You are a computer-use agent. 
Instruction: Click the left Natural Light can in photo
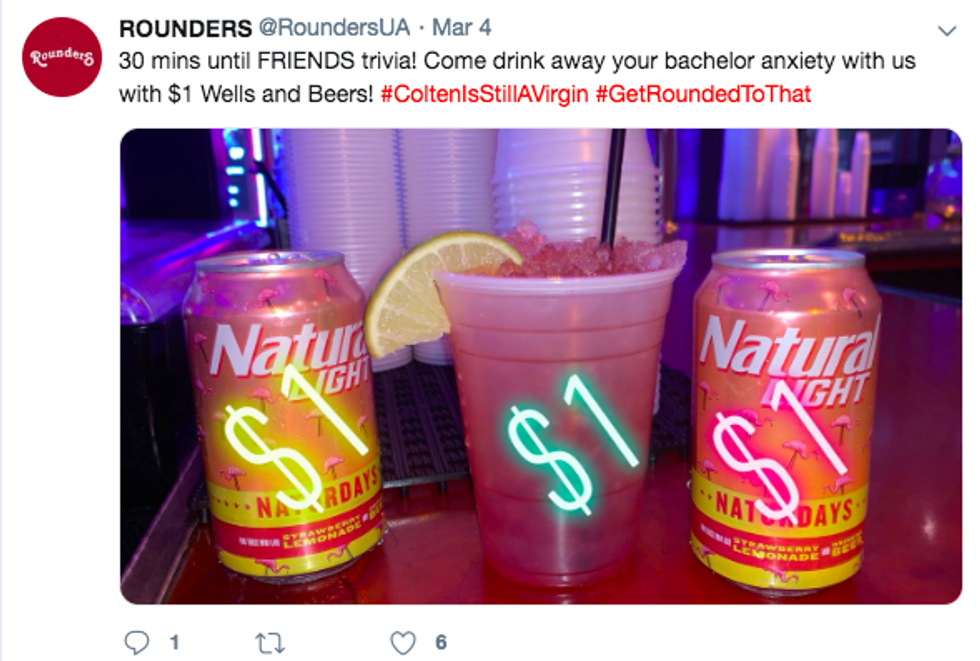pyautogui.click(x=282, y=415)
